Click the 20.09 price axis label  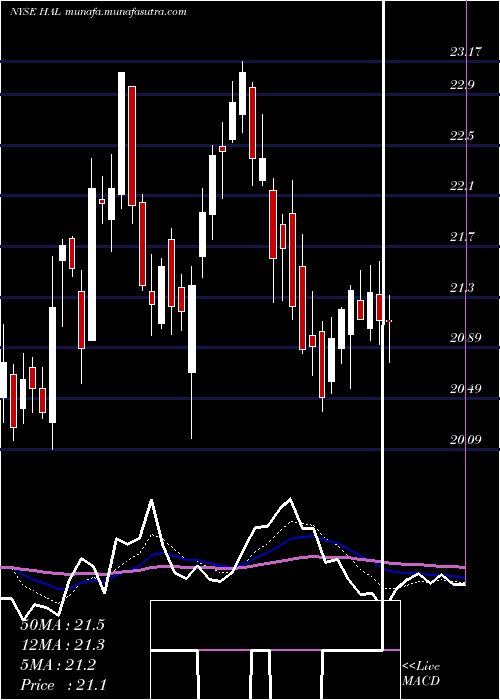pos(466,440)
